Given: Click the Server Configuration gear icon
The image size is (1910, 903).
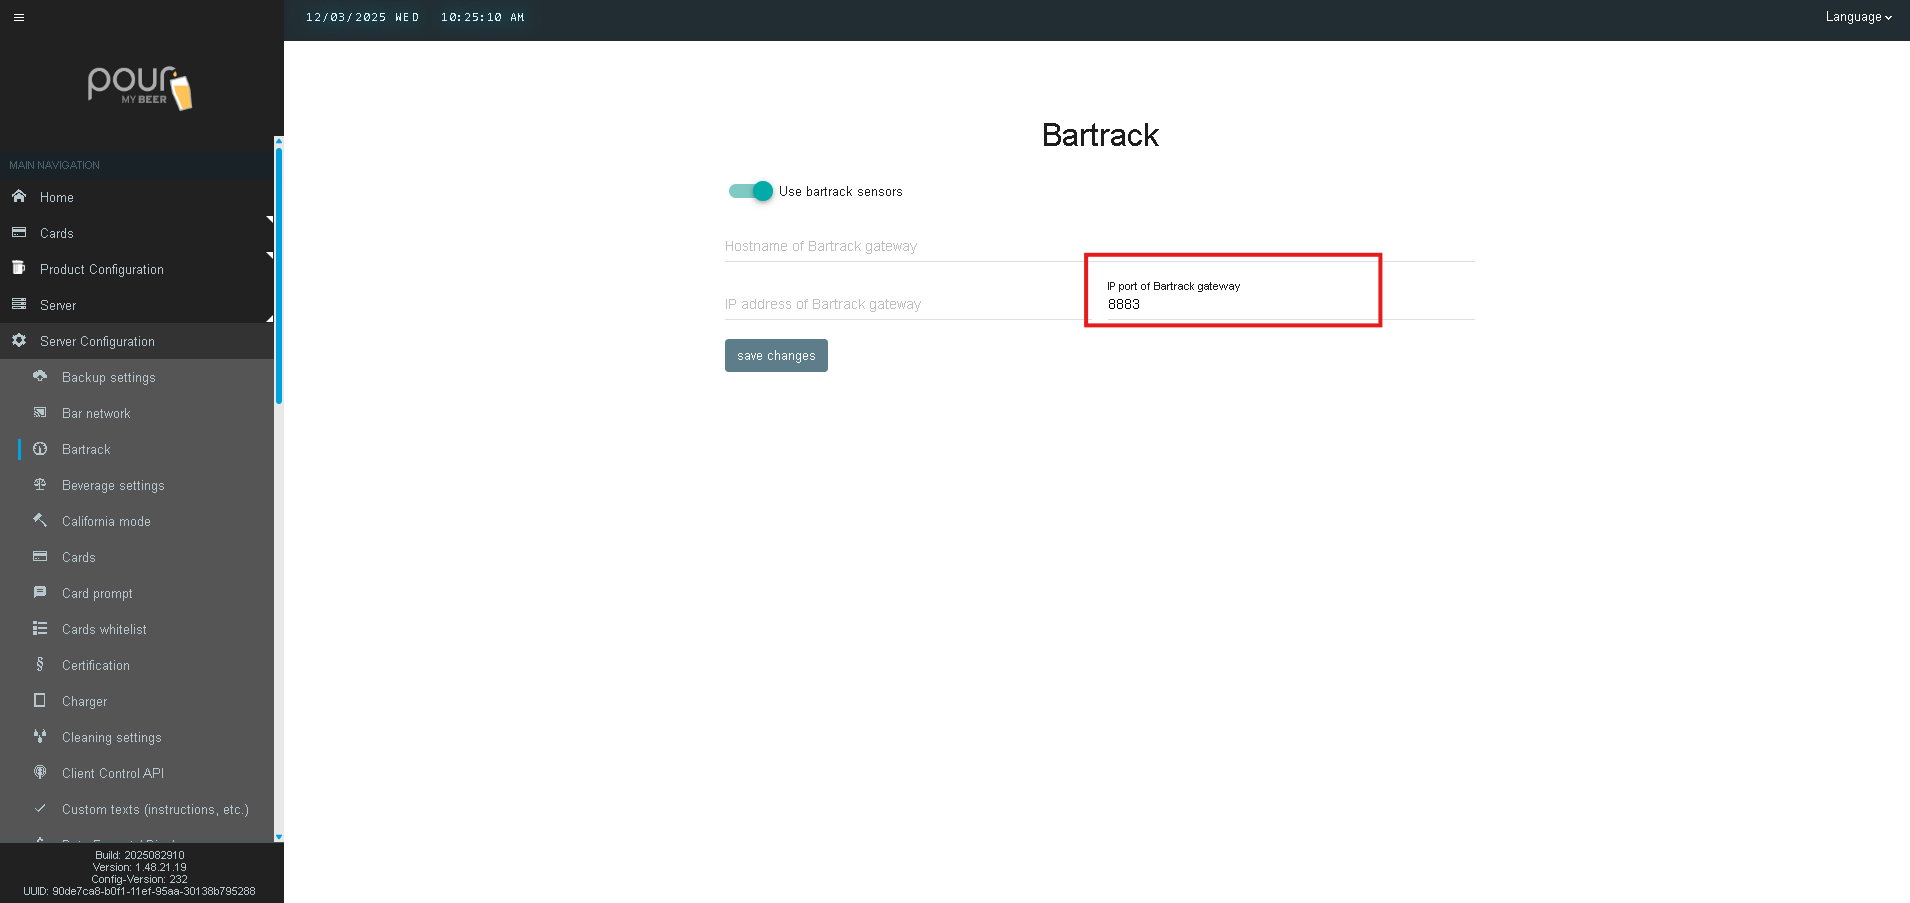Looking at the screenshot, I should (19, 340).
